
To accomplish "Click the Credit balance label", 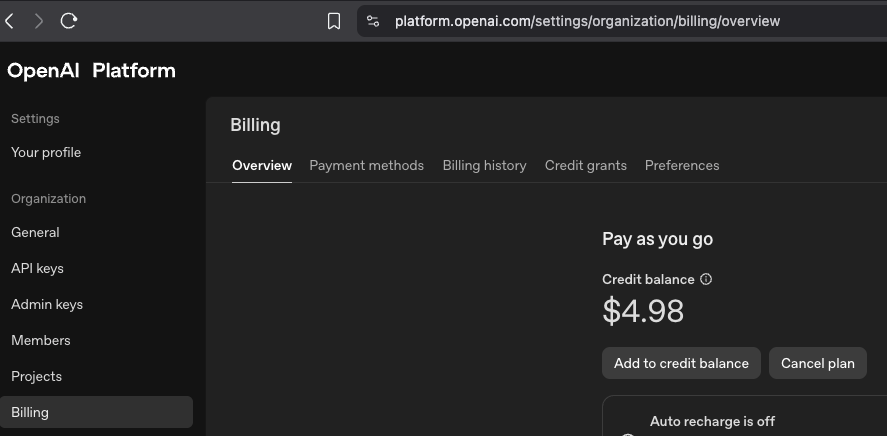I will click(648, 279).
